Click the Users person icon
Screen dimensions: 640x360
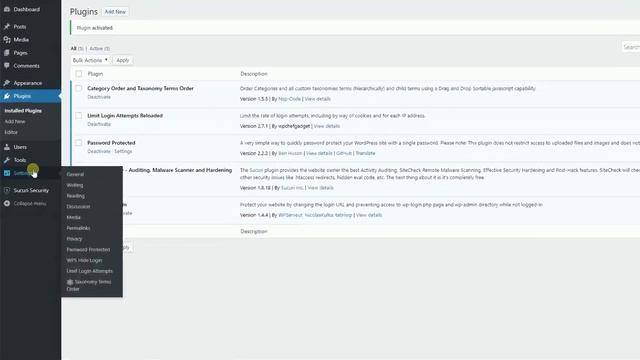point(7,147)
